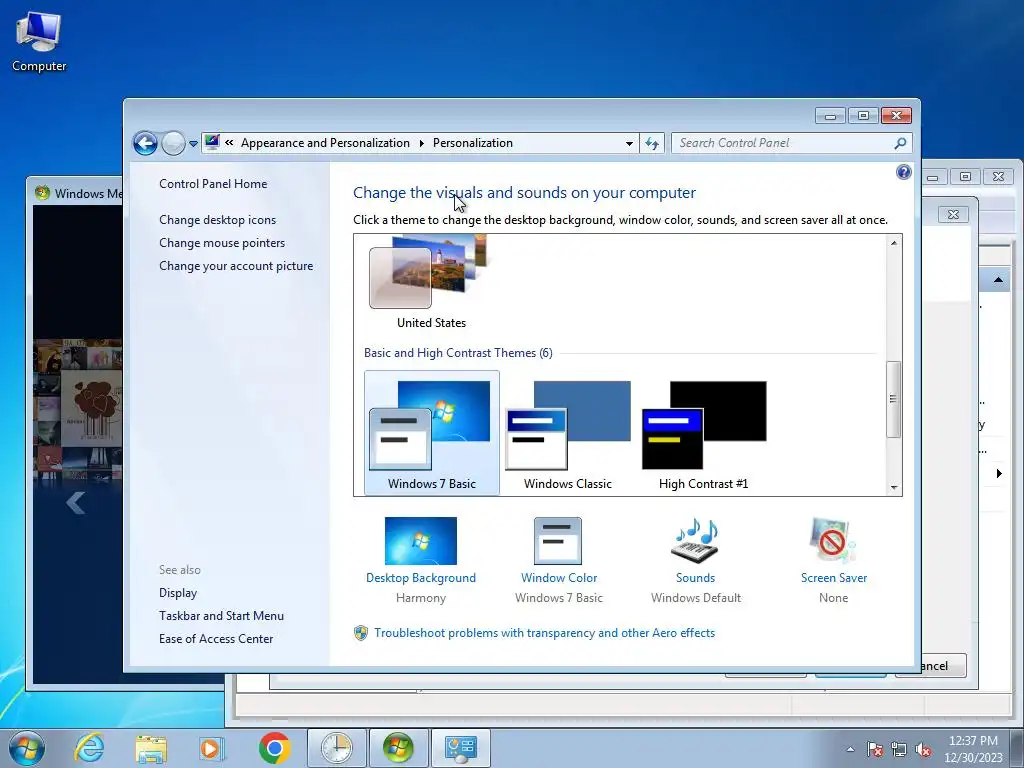The width and height of the screenshot is (1024, 768).
Task: Click the Action Center flag tray icon
Action: coord(874,749)
